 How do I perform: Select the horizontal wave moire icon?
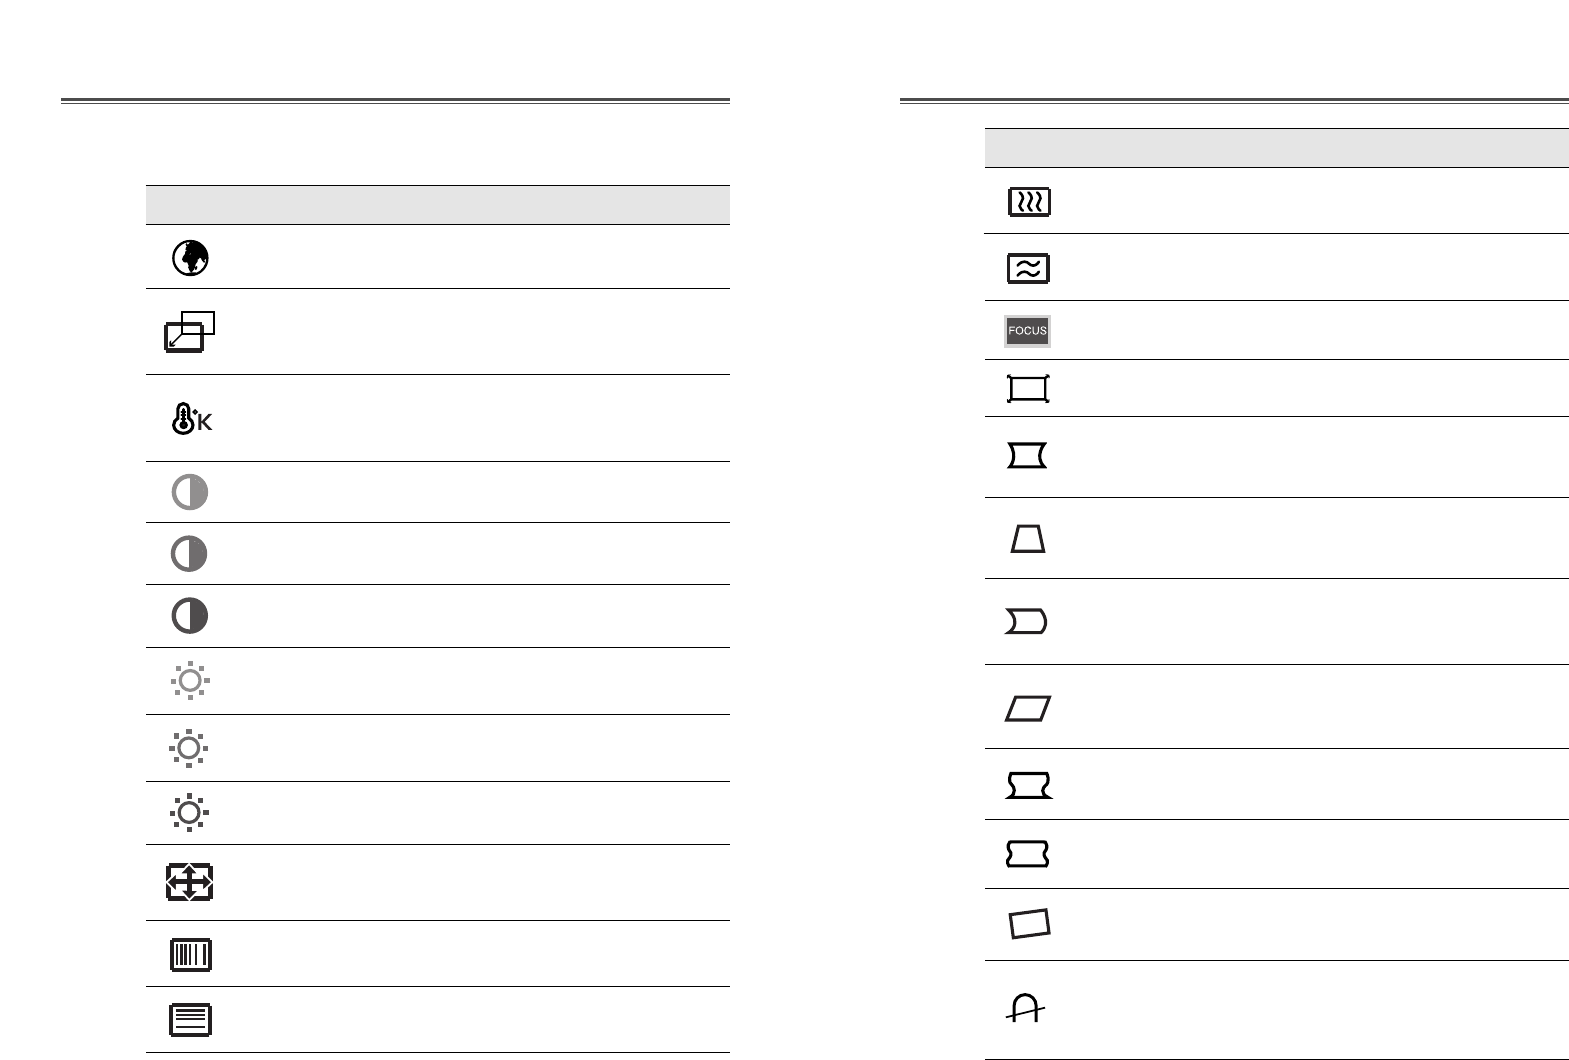coord(1028,268)
